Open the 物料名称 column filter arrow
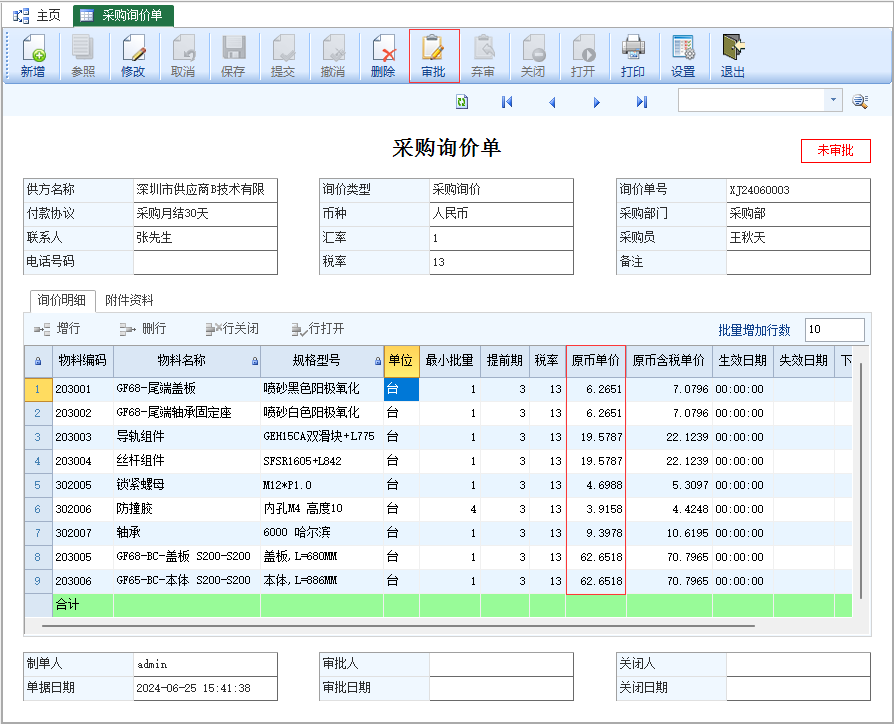The height and width of the screenshot is (724, 894). click(254, 361)
